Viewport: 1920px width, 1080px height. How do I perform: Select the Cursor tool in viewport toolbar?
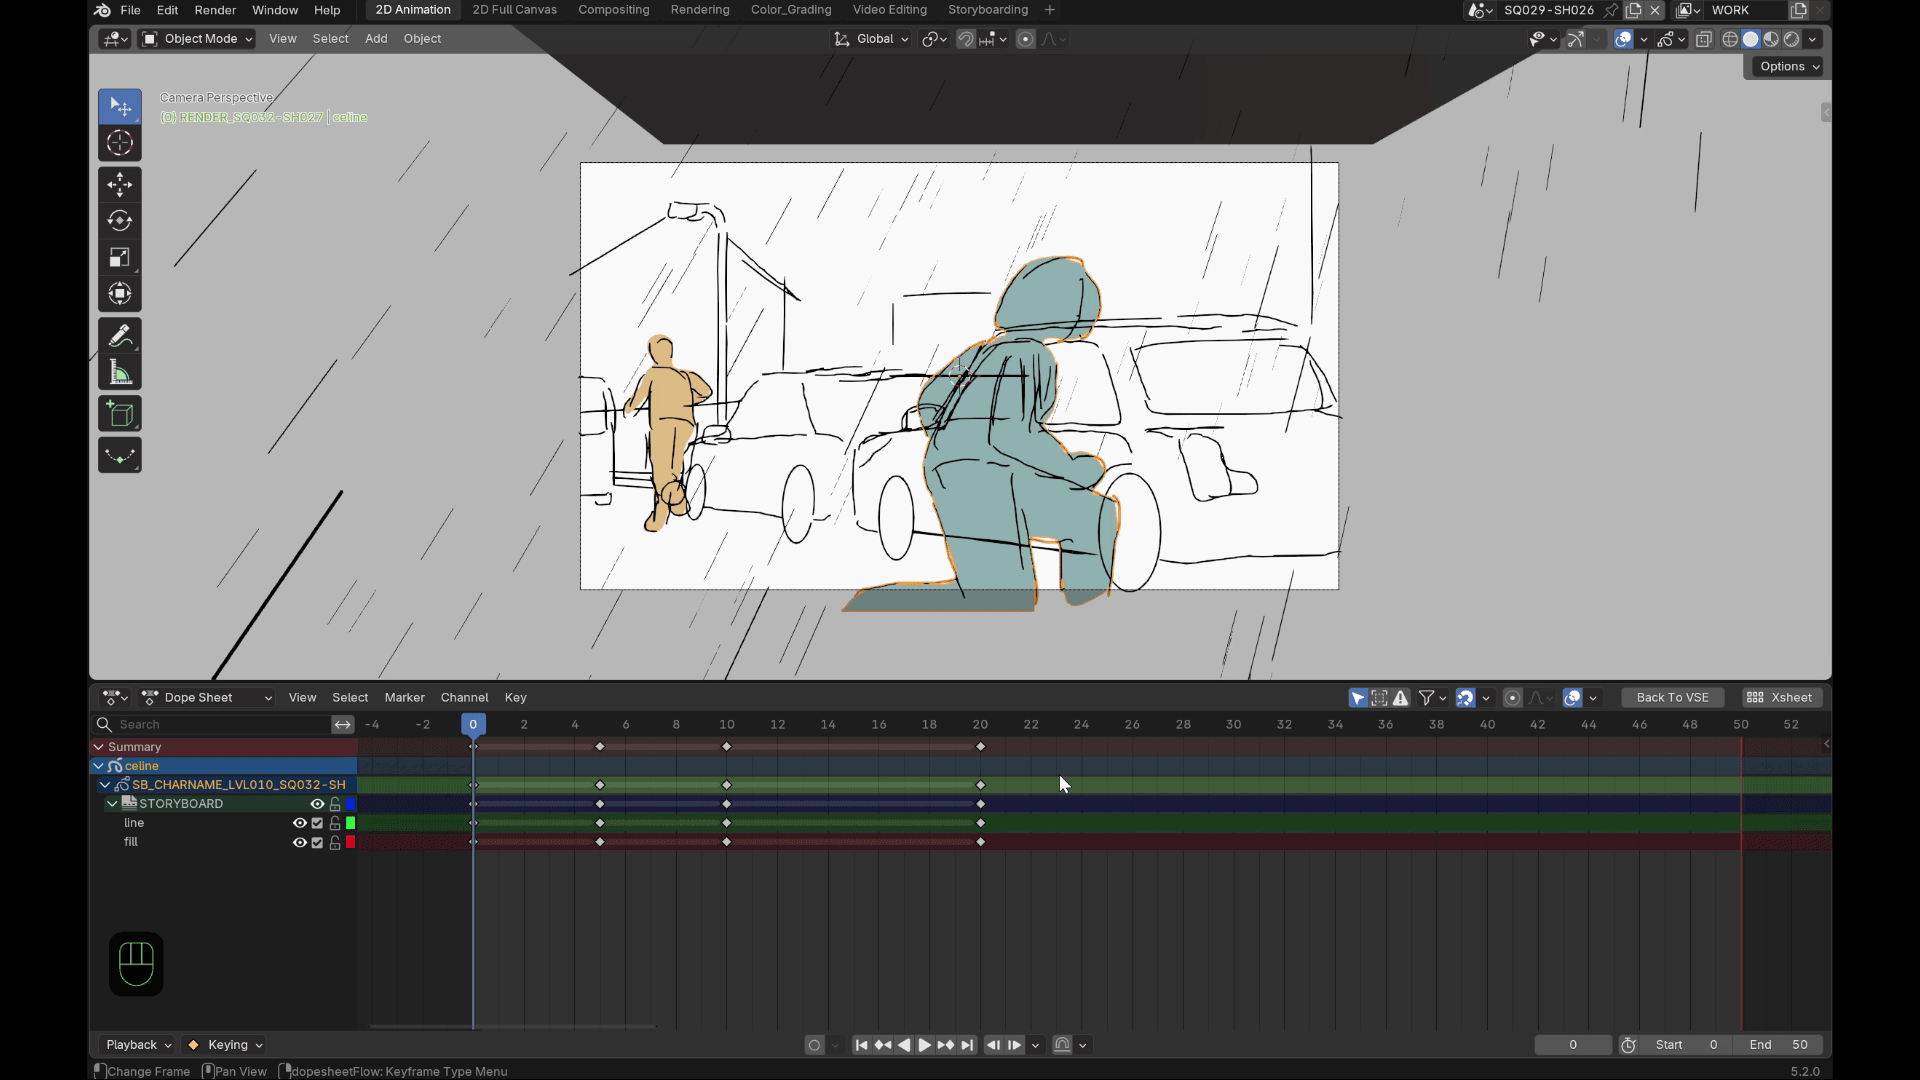[120, 143]
